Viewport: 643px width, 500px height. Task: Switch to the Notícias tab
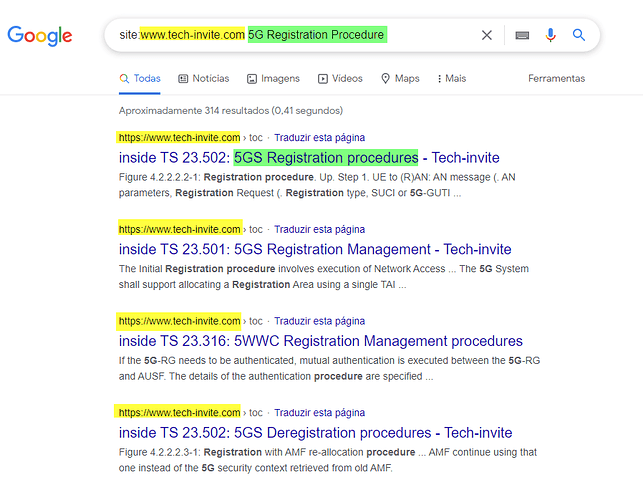coord(204,78)
